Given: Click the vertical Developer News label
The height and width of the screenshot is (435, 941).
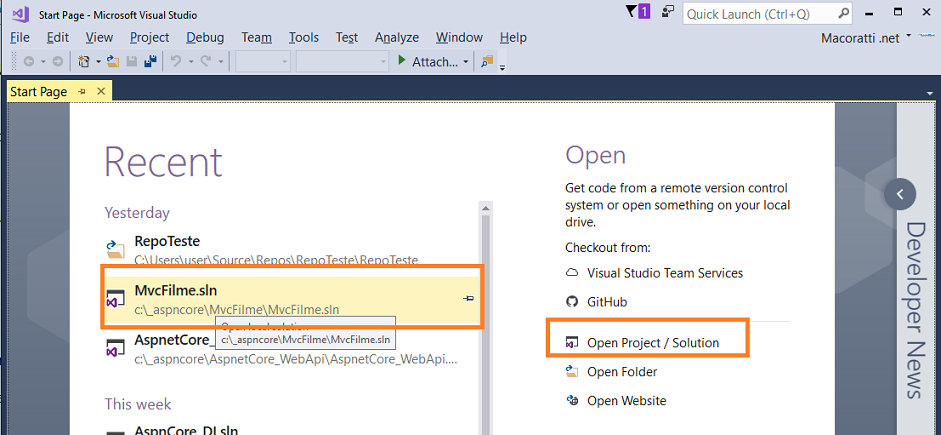Looking at the screenshot, I should pyautogui.click(x=915, y=310).
